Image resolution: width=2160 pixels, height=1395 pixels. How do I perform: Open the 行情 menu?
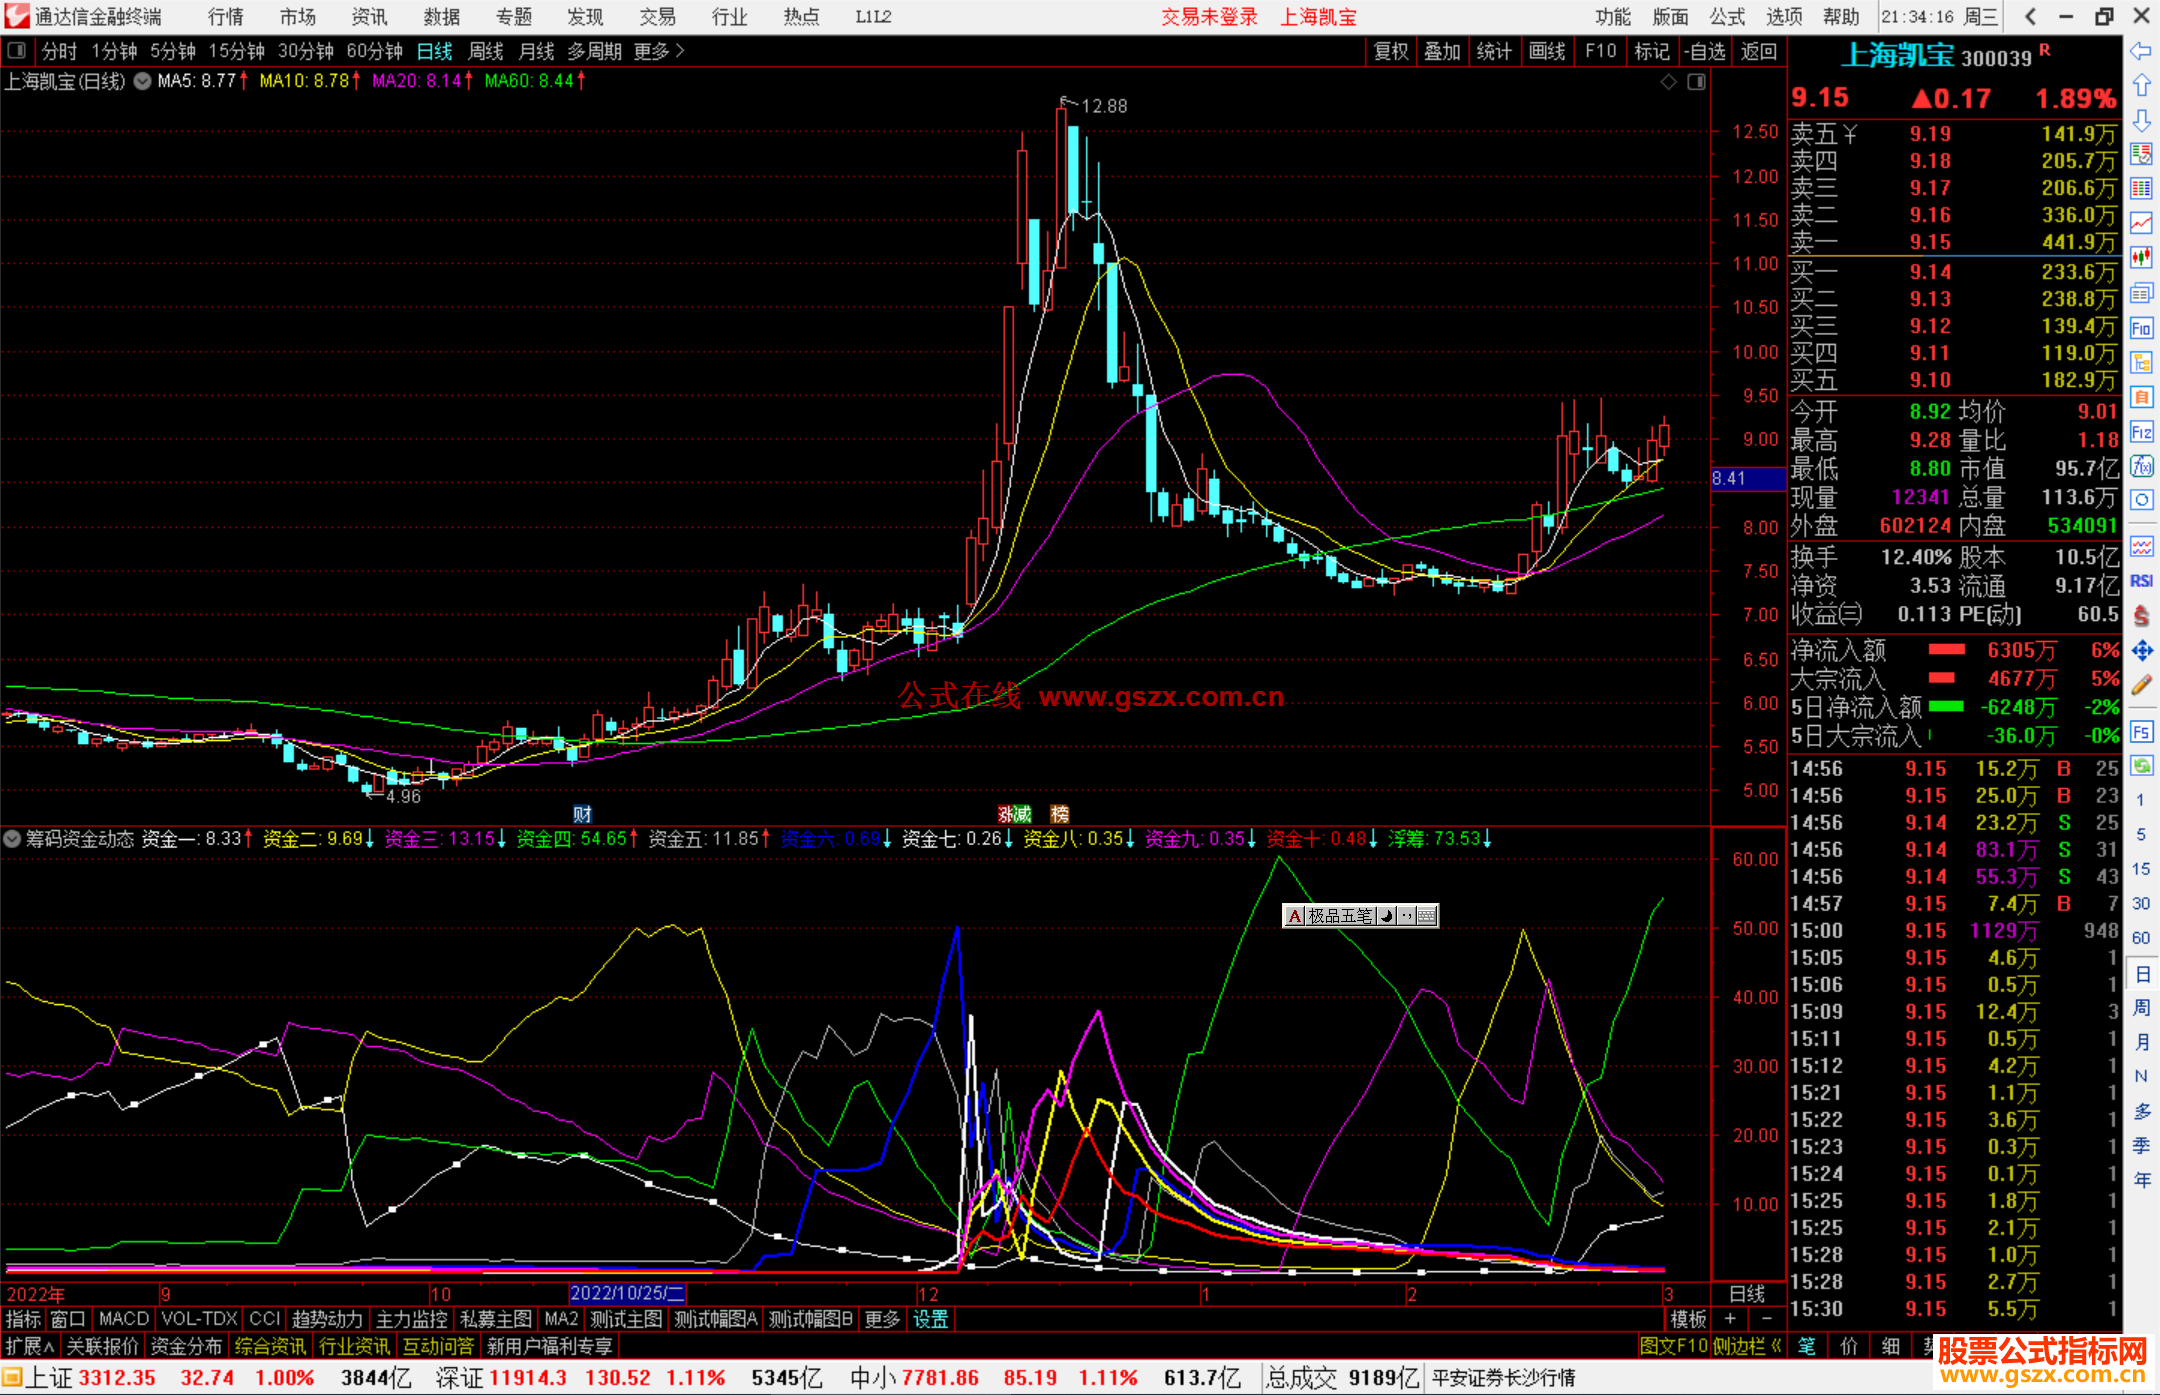[x=225, y=17]
